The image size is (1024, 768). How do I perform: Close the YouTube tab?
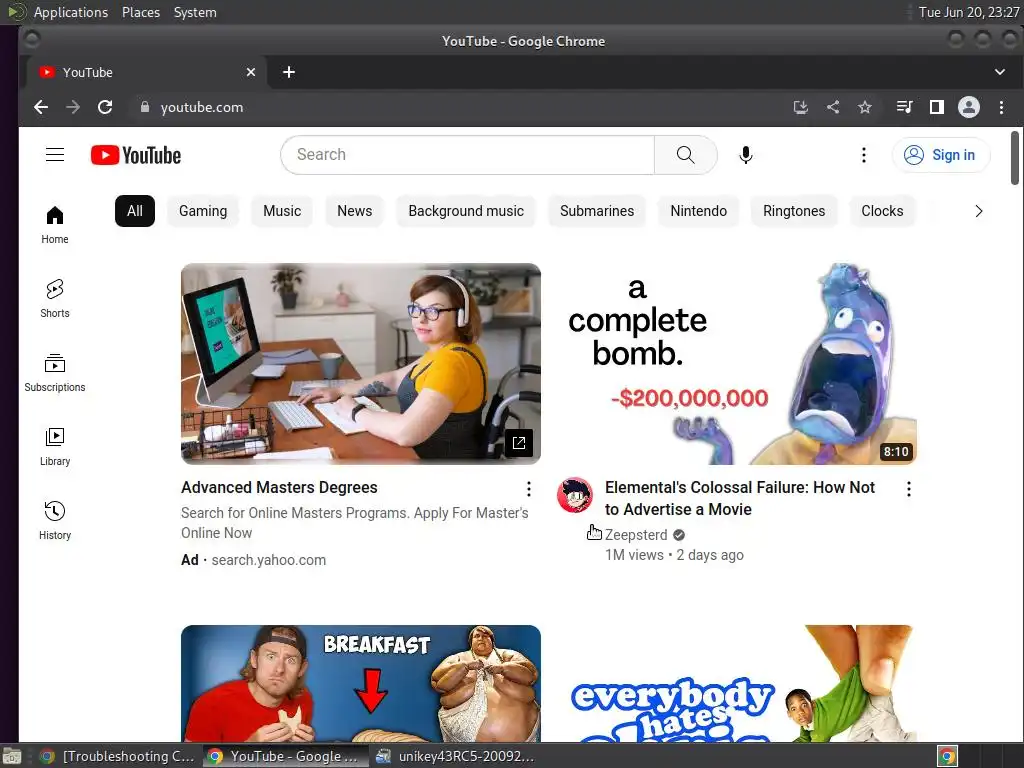(x=251, y=72)
